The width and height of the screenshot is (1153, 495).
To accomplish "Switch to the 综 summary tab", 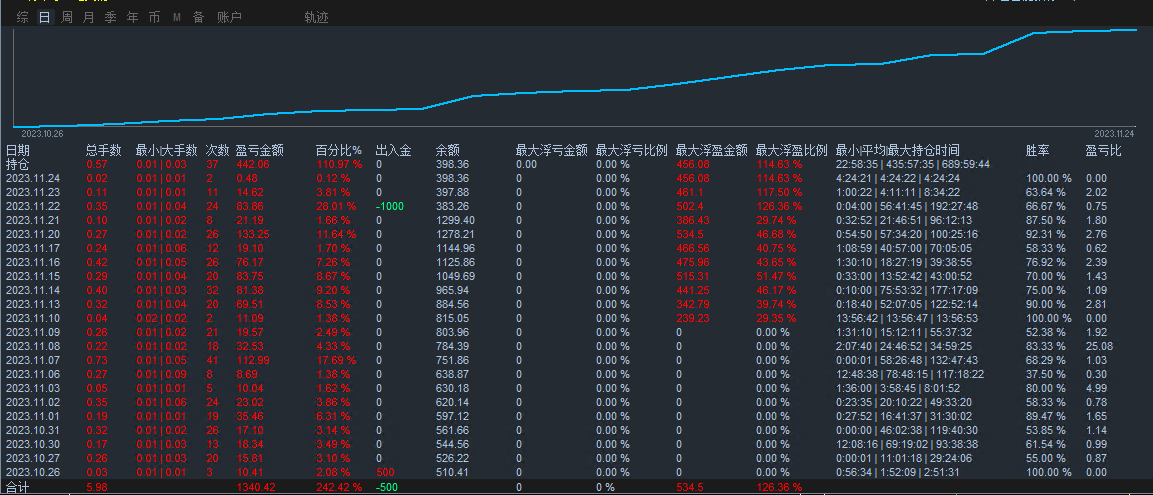I will point(23,18).
